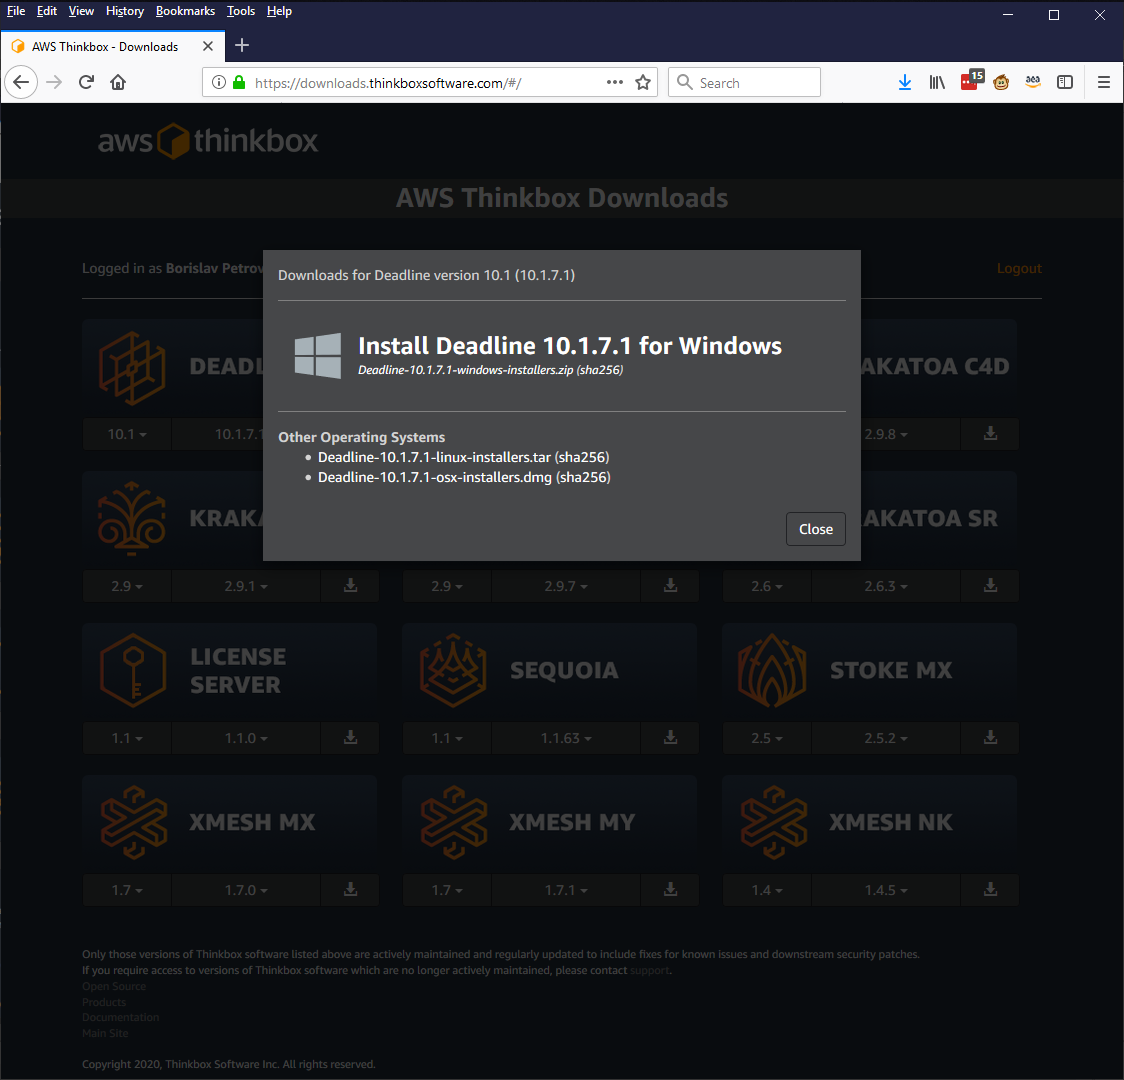Open Firefox downloads via the arrow icon

905,82
